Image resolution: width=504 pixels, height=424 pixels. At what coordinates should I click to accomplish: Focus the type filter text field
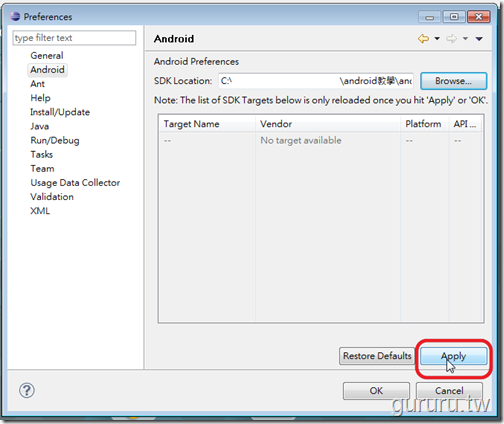coord(74,38)
